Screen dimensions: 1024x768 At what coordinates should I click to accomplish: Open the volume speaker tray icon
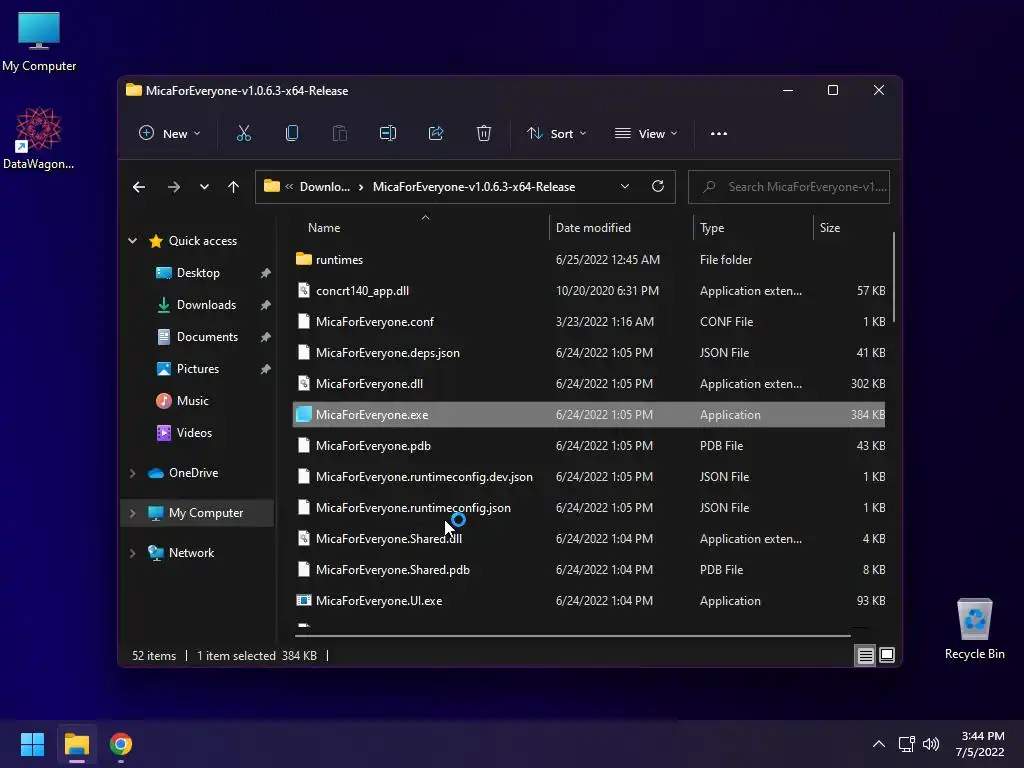[931, 744]
